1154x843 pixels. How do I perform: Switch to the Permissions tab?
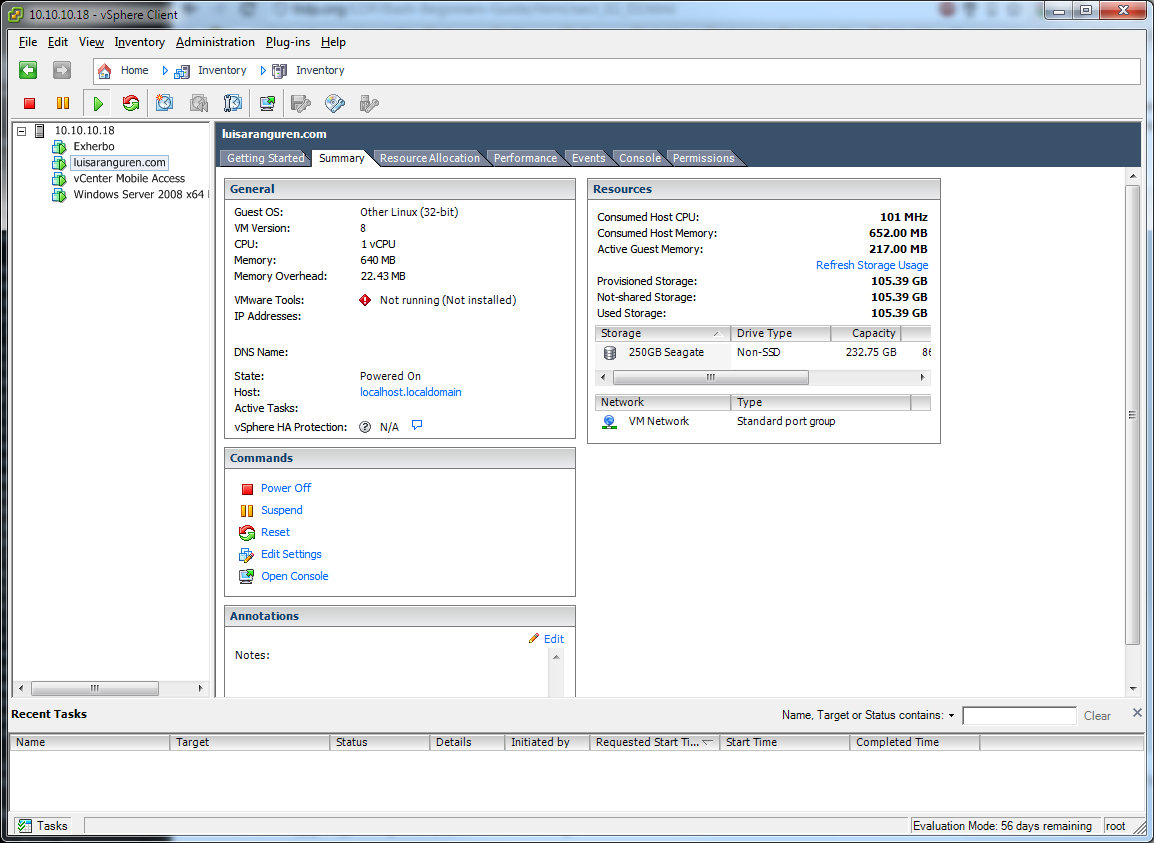point(704,158)
